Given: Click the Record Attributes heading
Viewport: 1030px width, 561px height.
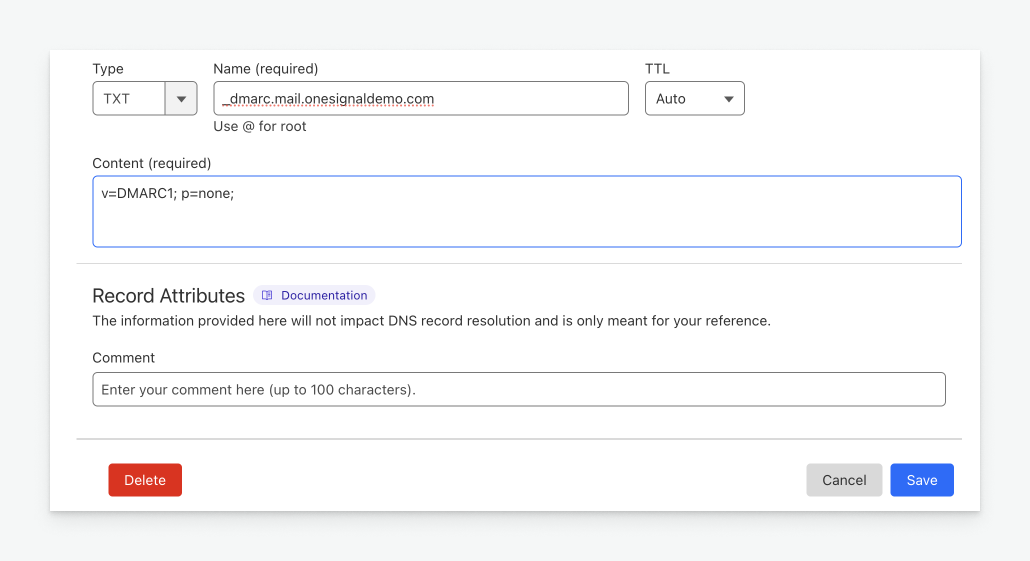Looking at the screenshot, I should pyautogui.click(x=168, y=295).
